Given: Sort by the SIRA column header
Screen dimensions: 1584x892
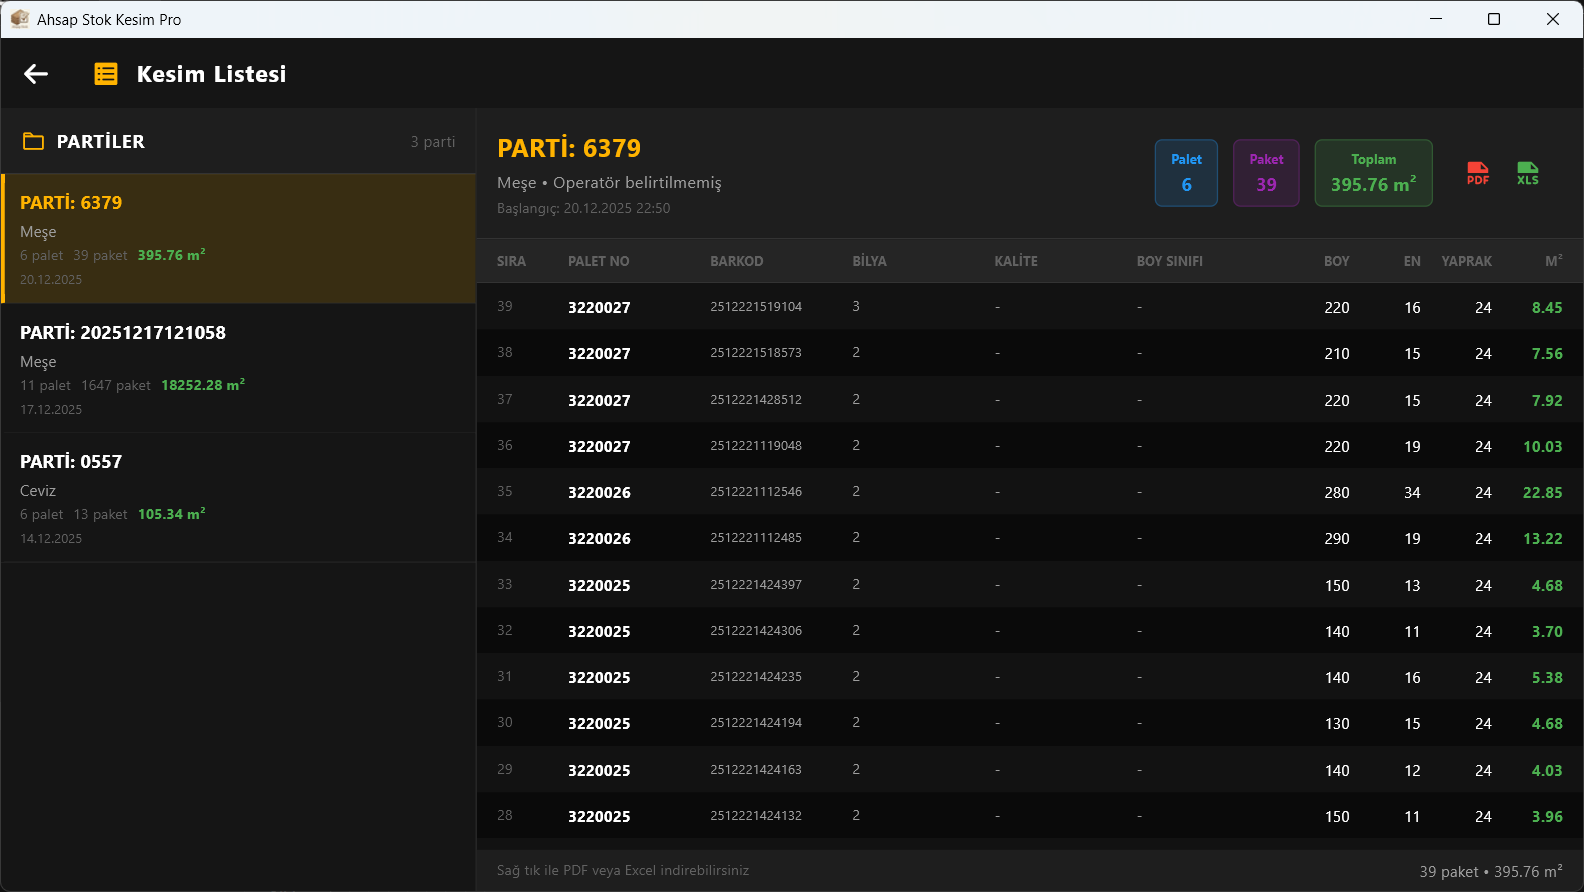Looking at the screenshot, I should click(x=511, y=261).
